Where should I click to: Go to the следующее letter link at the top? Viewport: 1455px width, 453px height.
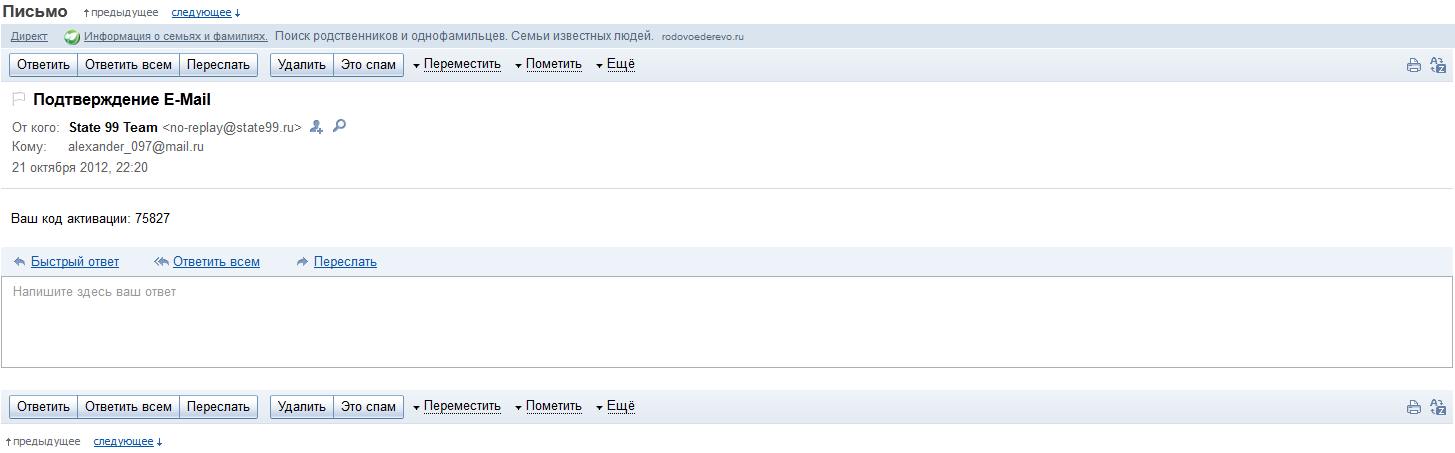[201, 12]
